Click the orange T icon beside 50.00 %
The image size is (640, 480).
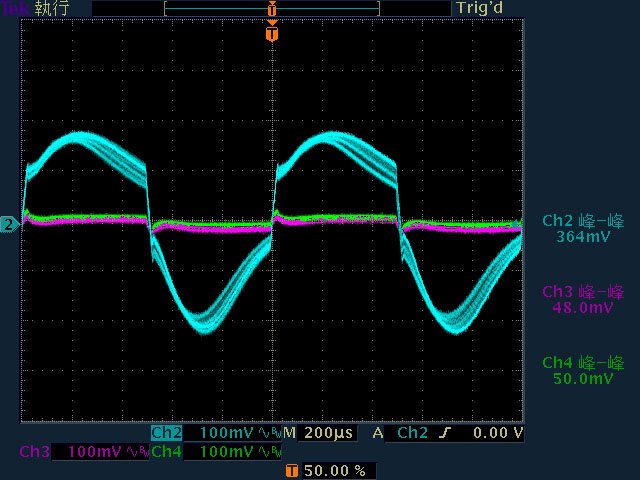click(x=291, y=470)
